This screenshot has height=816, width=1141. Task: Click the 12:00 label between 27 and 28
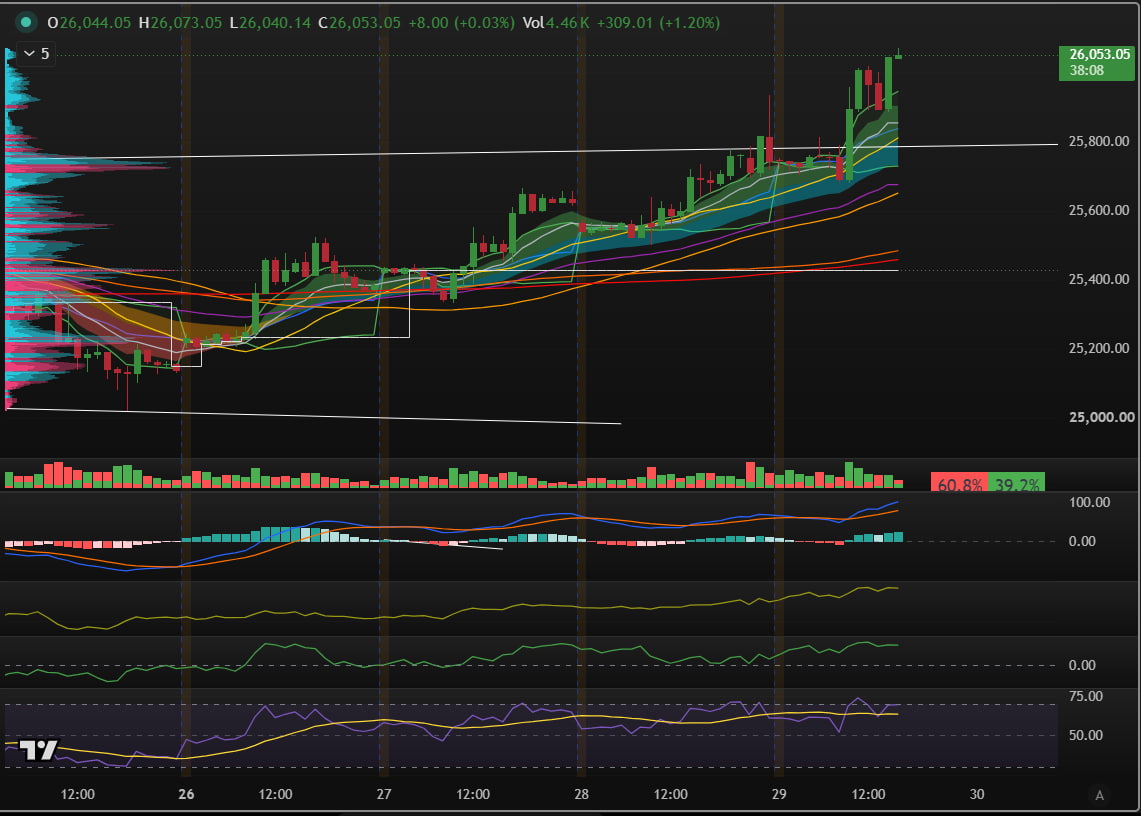(x=473, y=794)
